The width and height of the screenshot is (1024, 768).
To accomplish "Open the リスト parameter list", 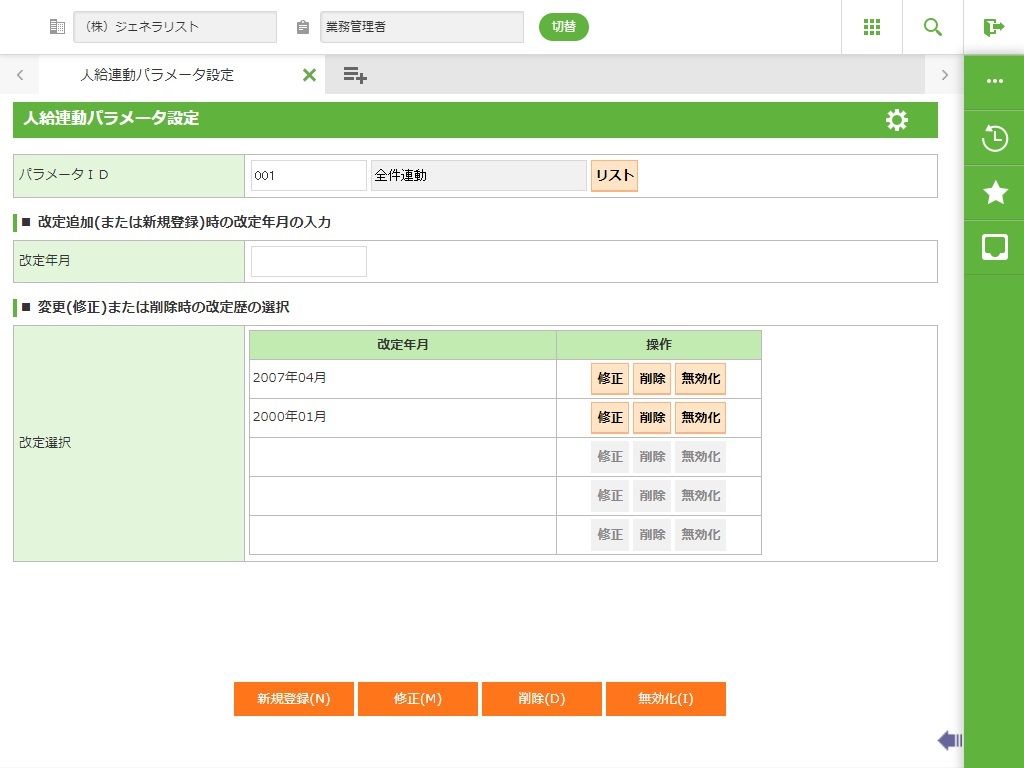I will click(x=614, y=176).
